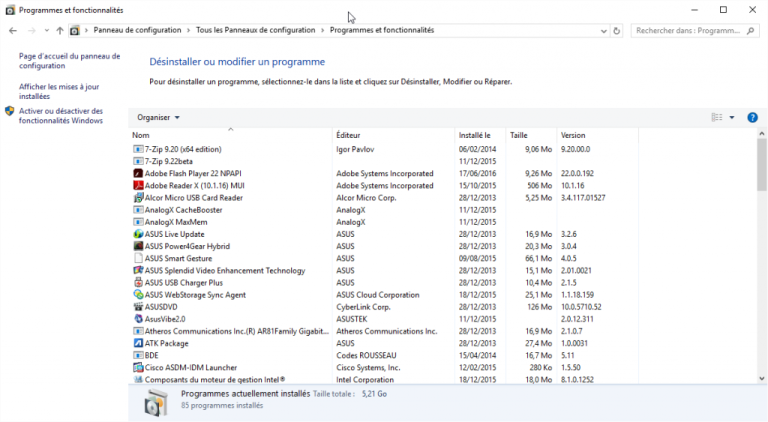Click the window title bar icon

[10, 10]
